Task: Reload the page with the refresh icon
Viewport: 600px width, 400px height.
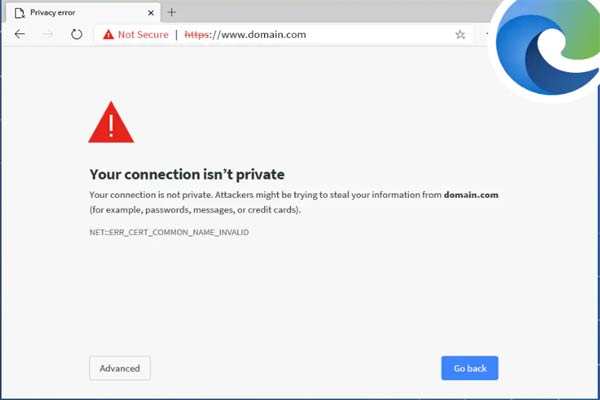Action: tap(77, 34)
